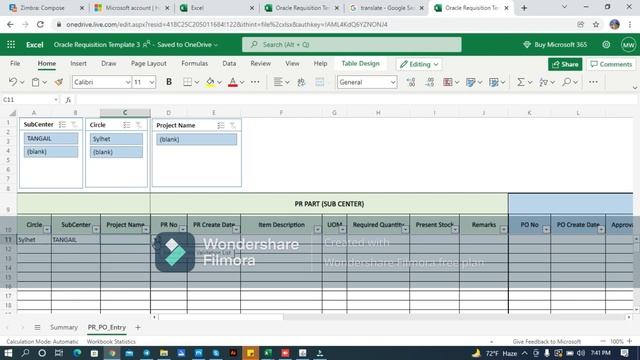Open the PR No column filter dropdown

pos(182,229)
